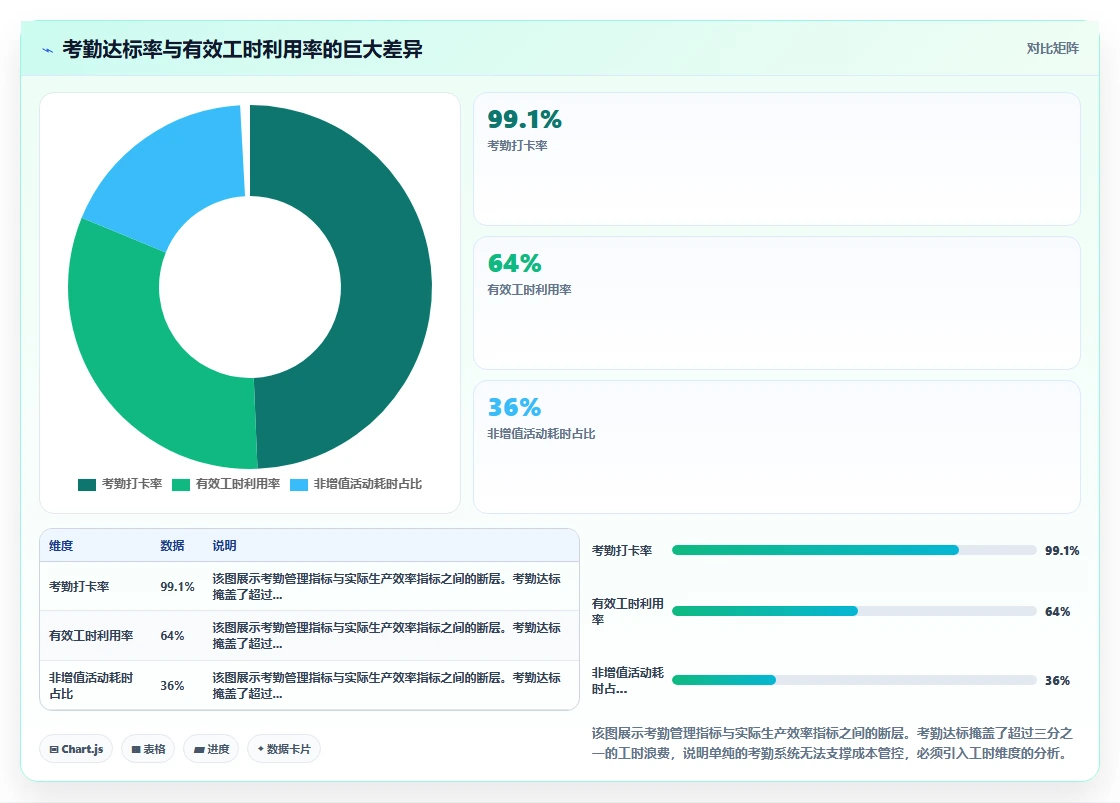Screen dimensions: 1120x803
Task: Click the 有效工时利用率 progress bar
Action: tap(854, 611)
